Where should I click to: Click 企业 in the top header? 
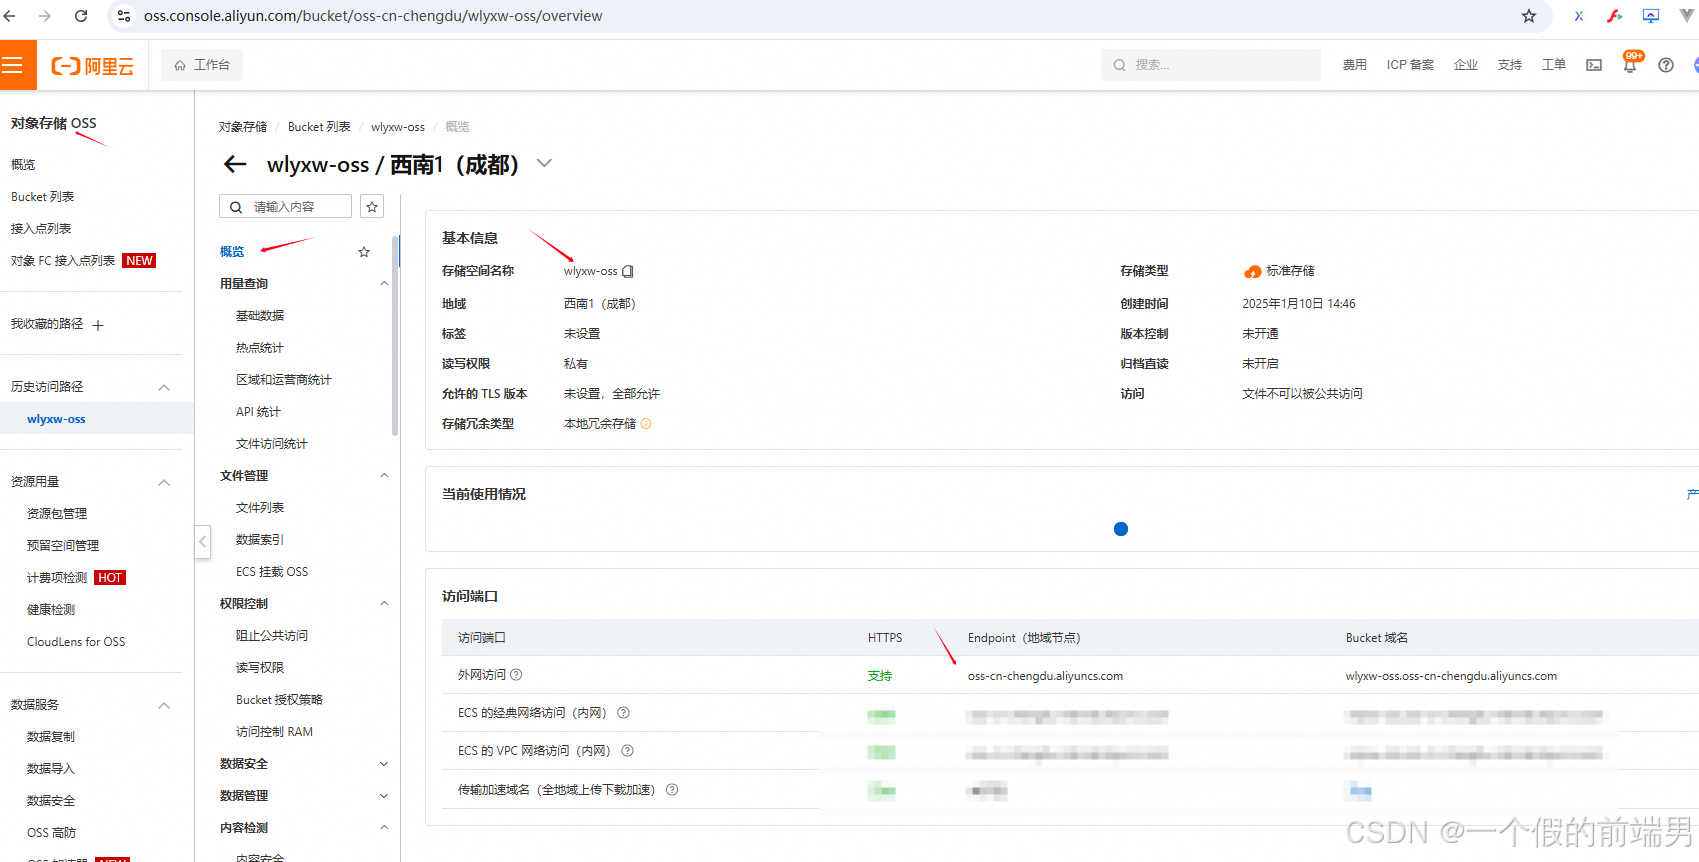pos(1466,65)
